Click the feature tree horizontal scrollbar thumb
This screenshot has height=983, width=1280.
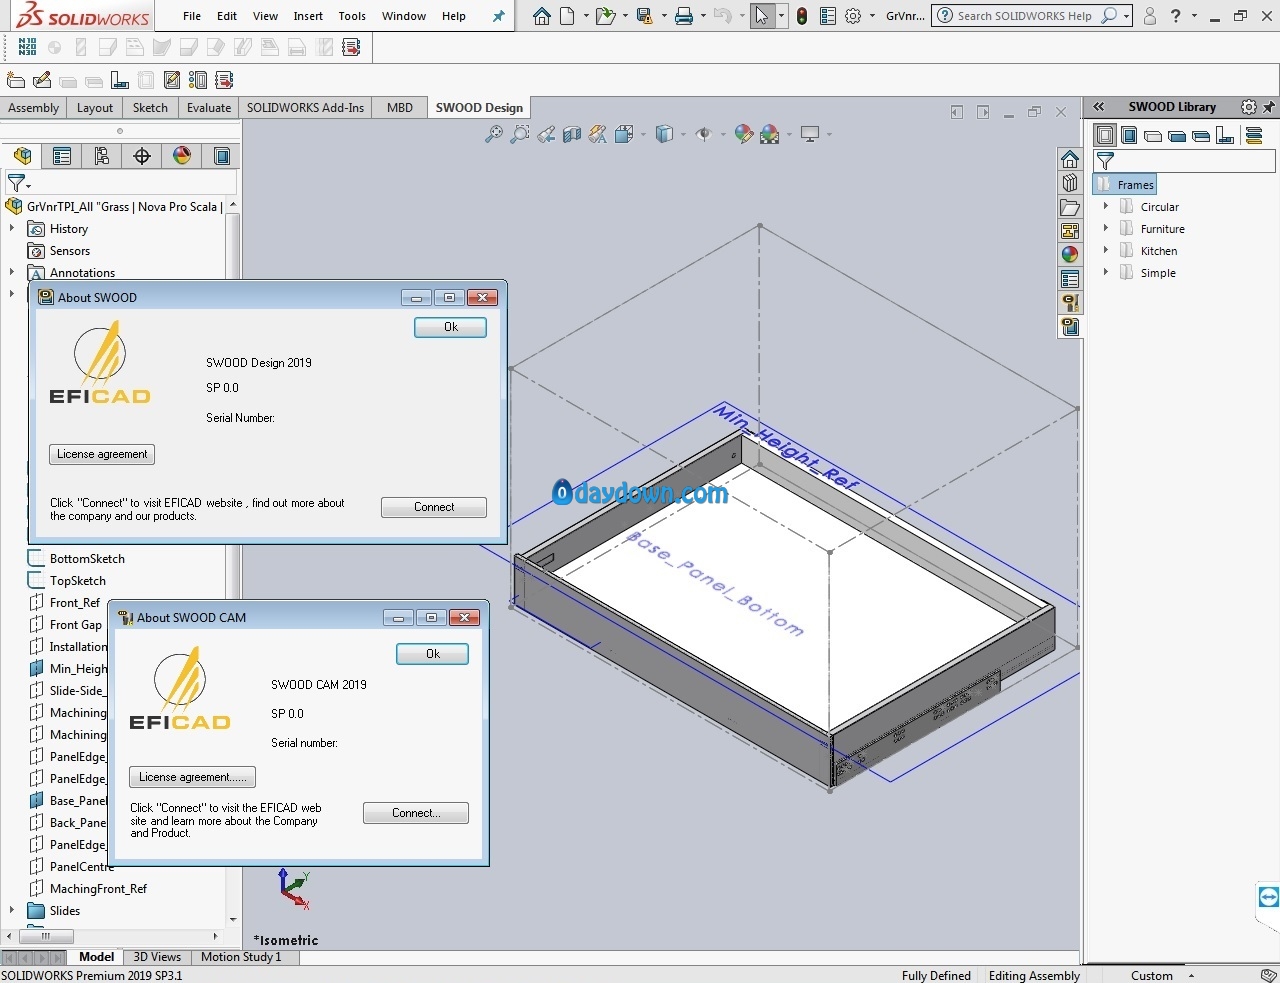tap(47, 937)
